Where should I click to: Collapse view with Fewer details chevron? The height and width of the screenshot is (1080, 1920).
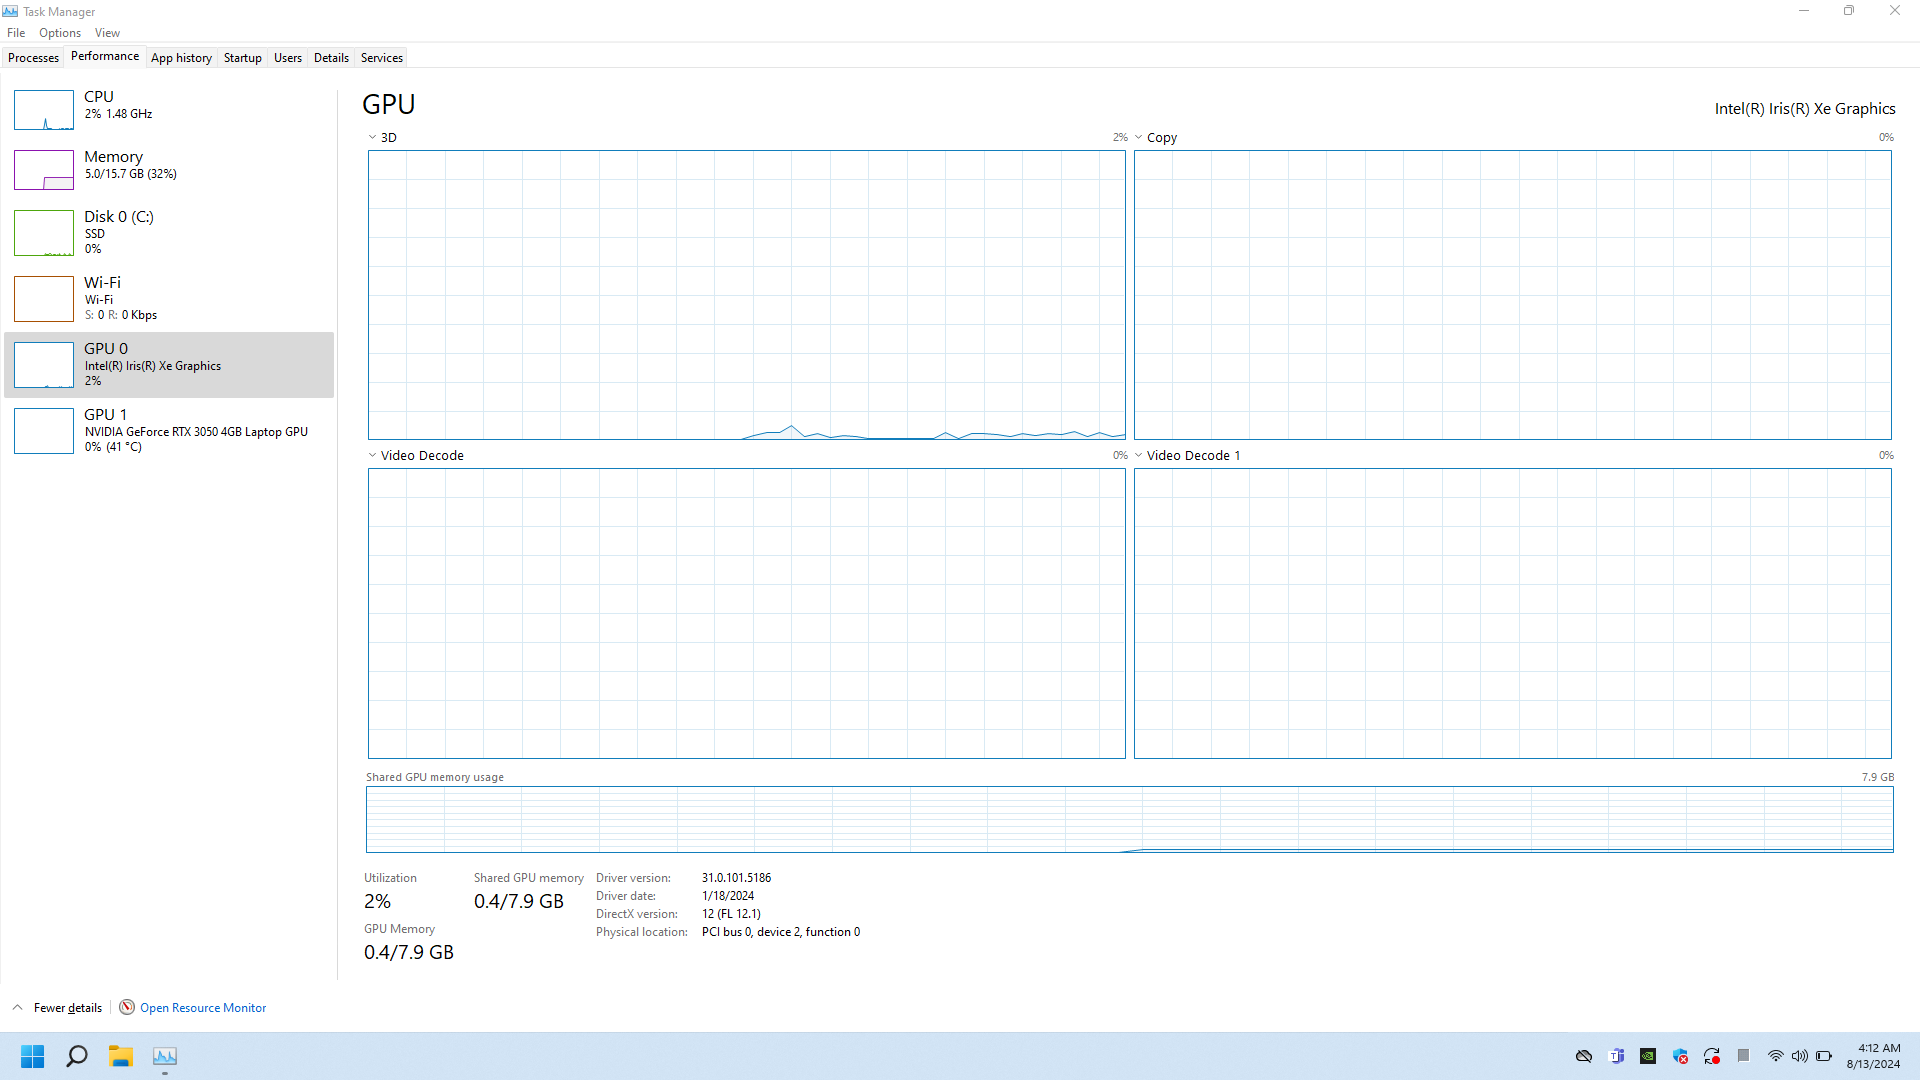coord(18,1008)
